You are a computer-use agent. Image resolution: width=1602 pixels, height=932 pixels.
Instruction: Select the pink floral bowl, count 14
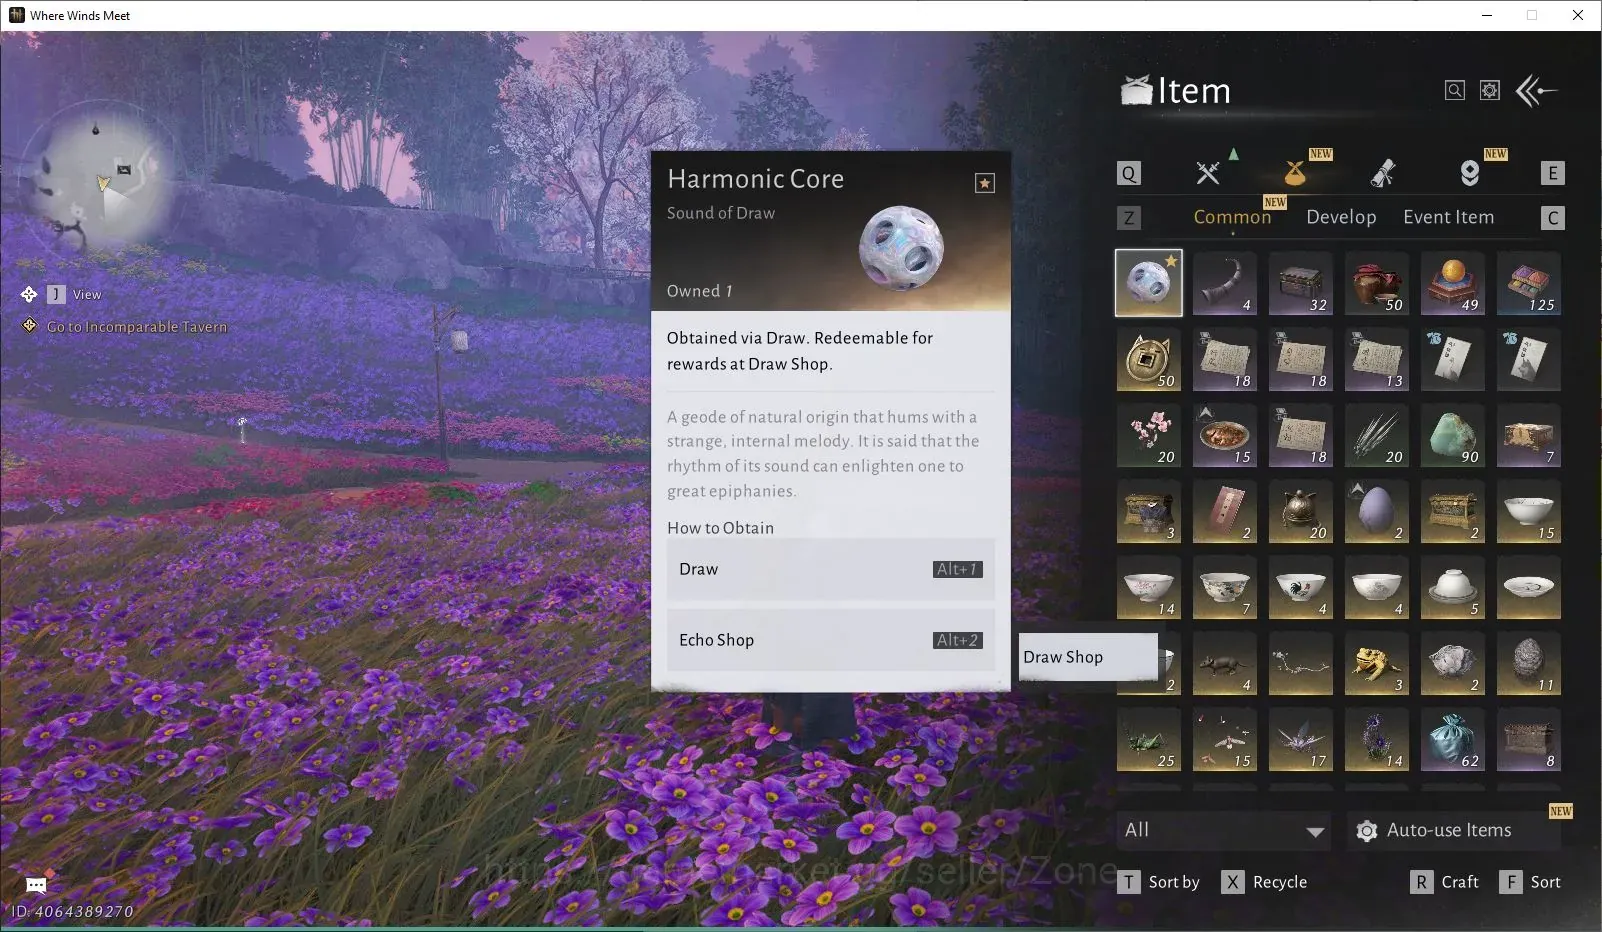pos(1149,587)
